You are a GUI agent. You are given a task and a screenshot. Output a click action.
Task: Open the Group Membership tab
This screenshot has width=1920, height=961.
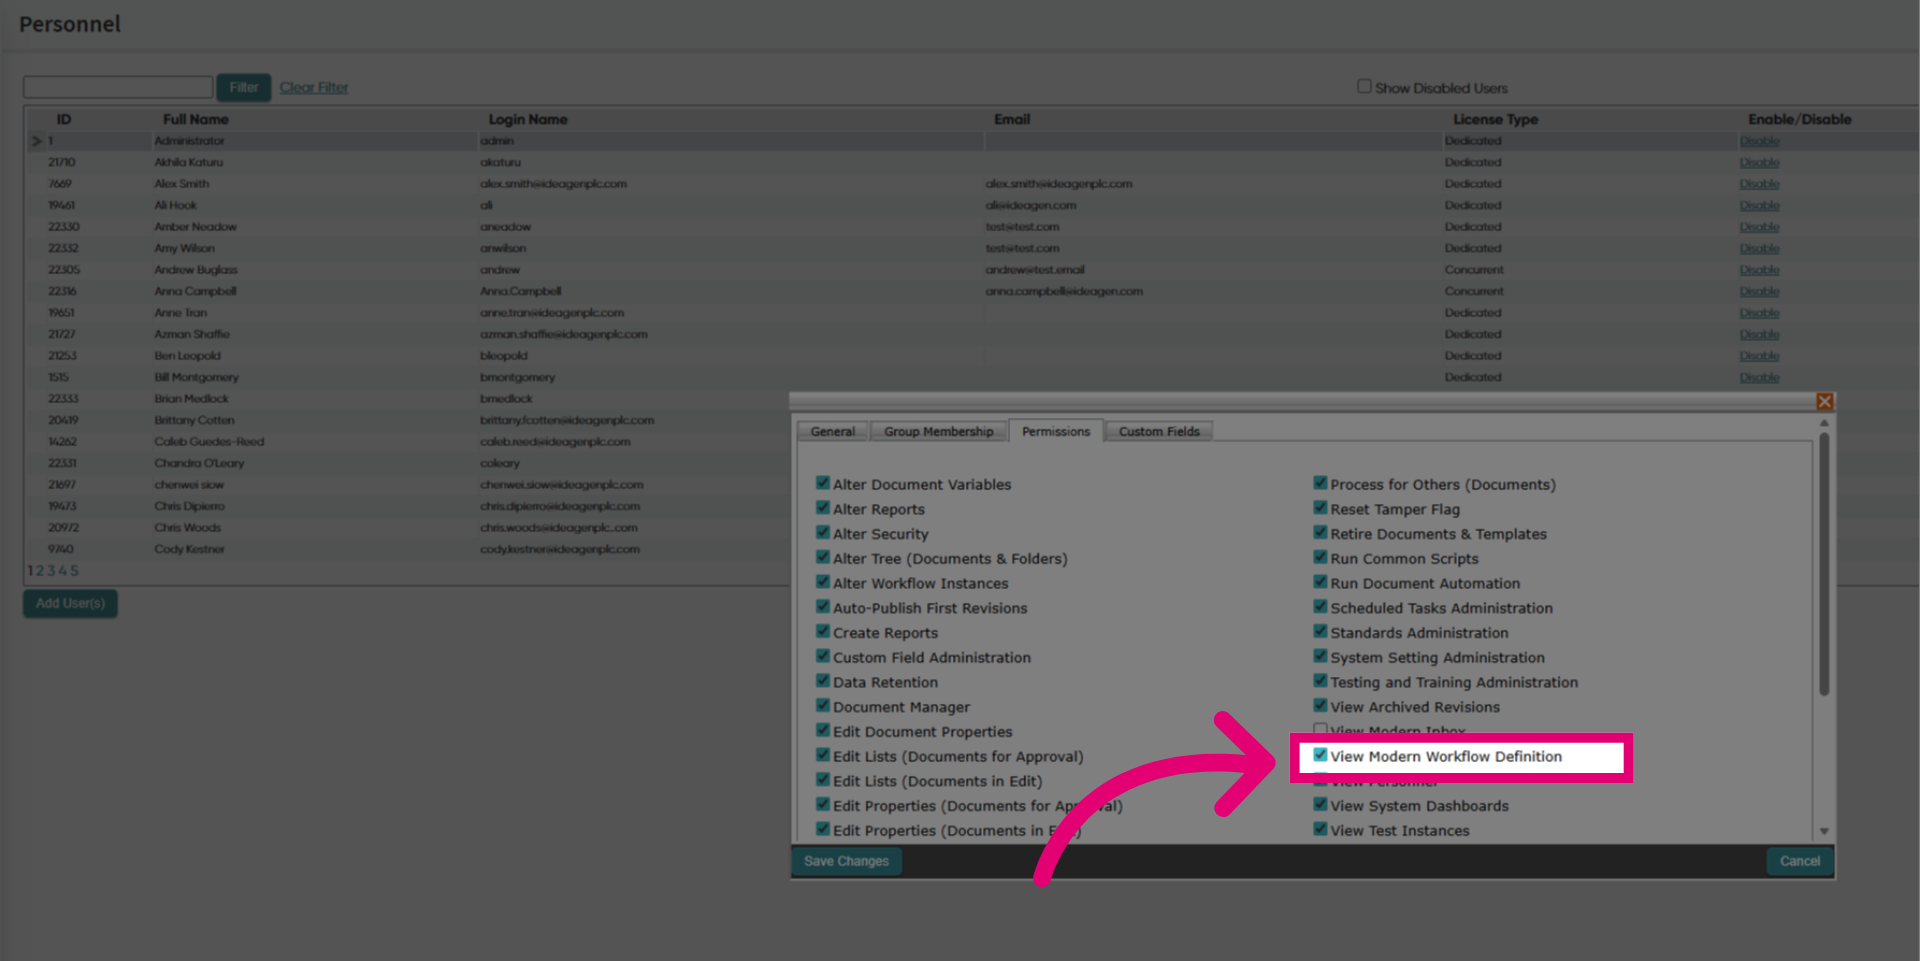tap(938, 431)
